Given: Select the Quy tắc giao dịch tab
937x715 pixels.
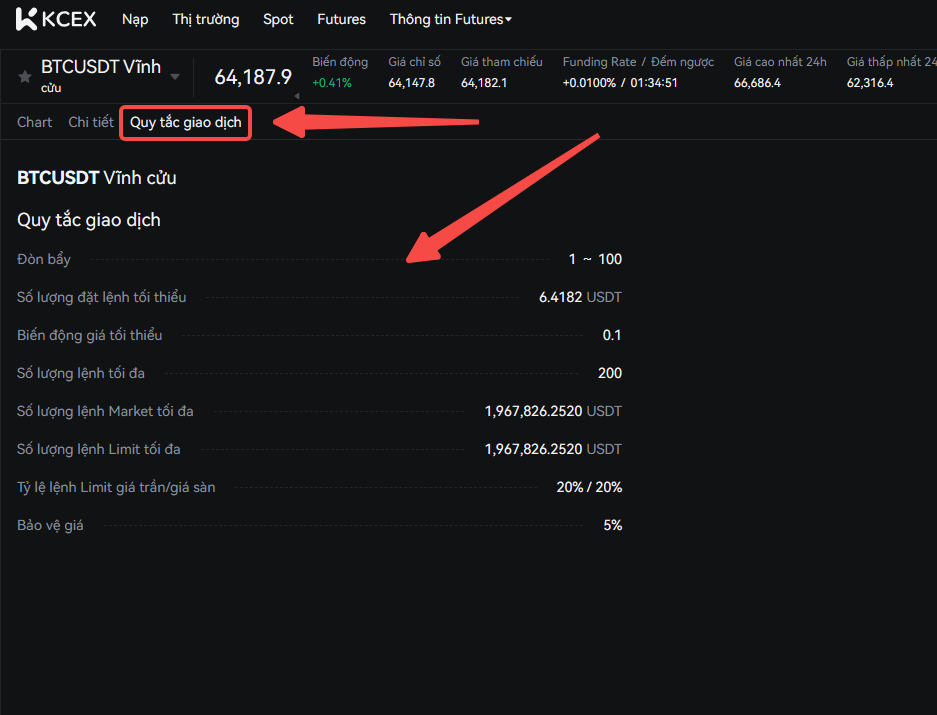Looking at the screenshot, I should coord(186,123).
